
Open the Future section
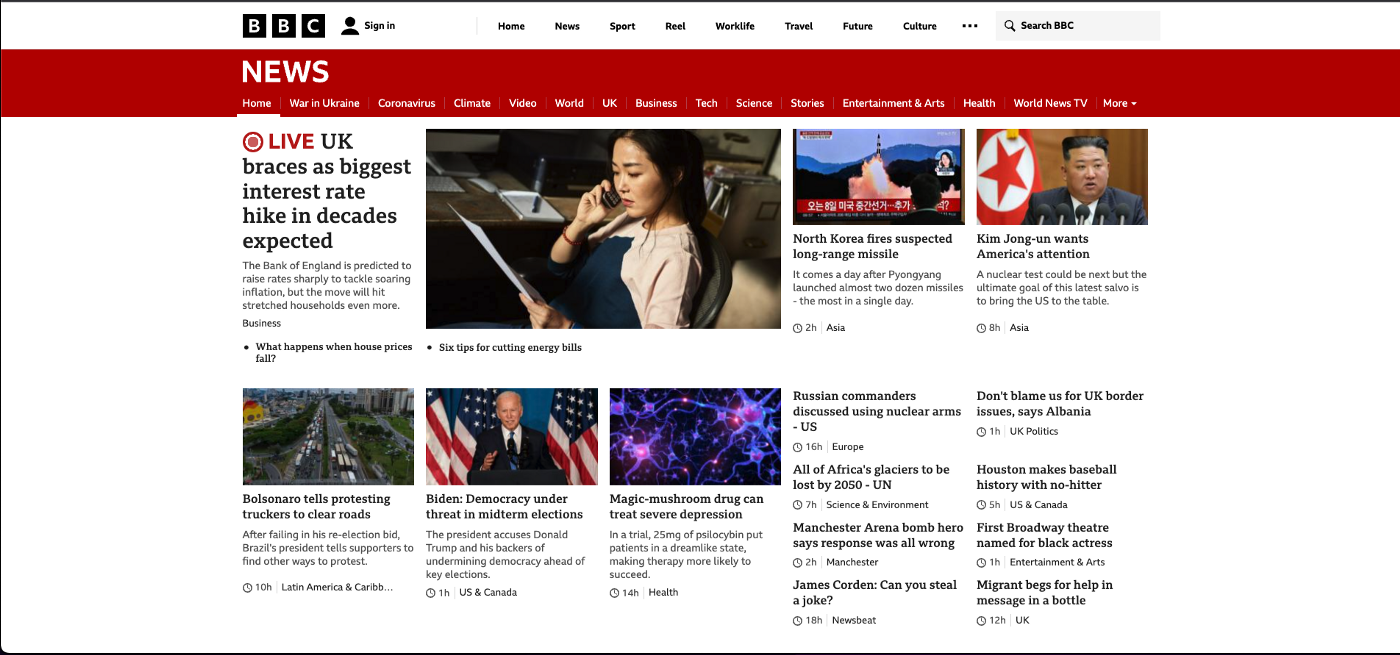click(858, 26)
